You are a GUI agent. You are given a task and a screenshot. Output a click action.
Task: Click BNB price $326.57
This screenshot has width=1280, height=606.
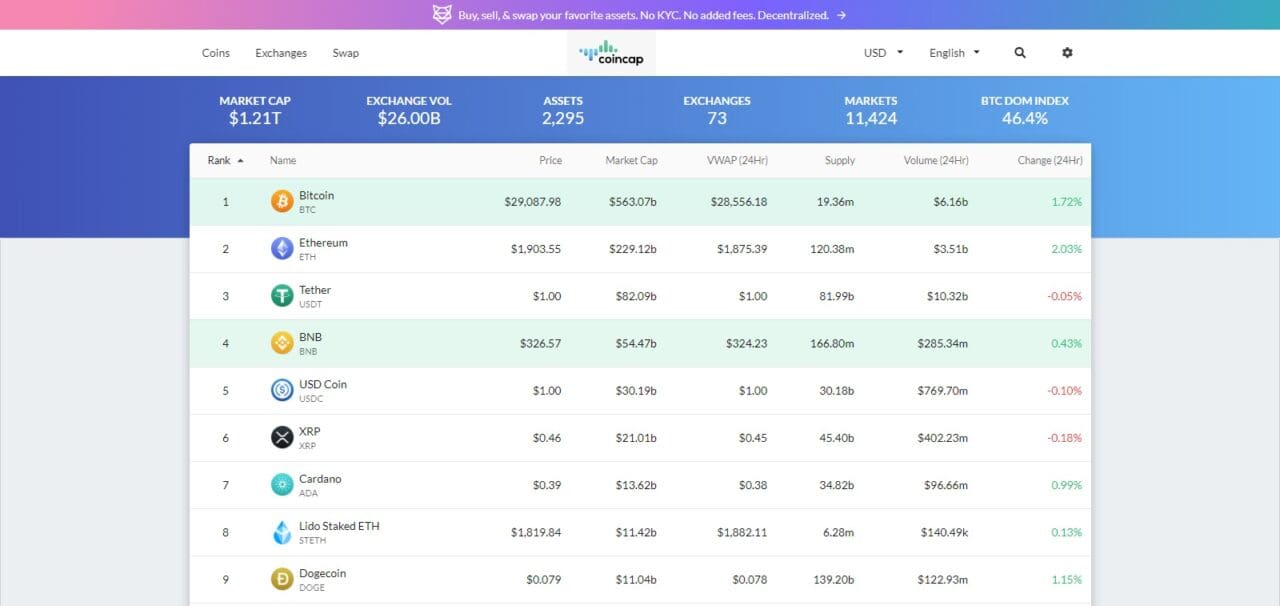541,343
